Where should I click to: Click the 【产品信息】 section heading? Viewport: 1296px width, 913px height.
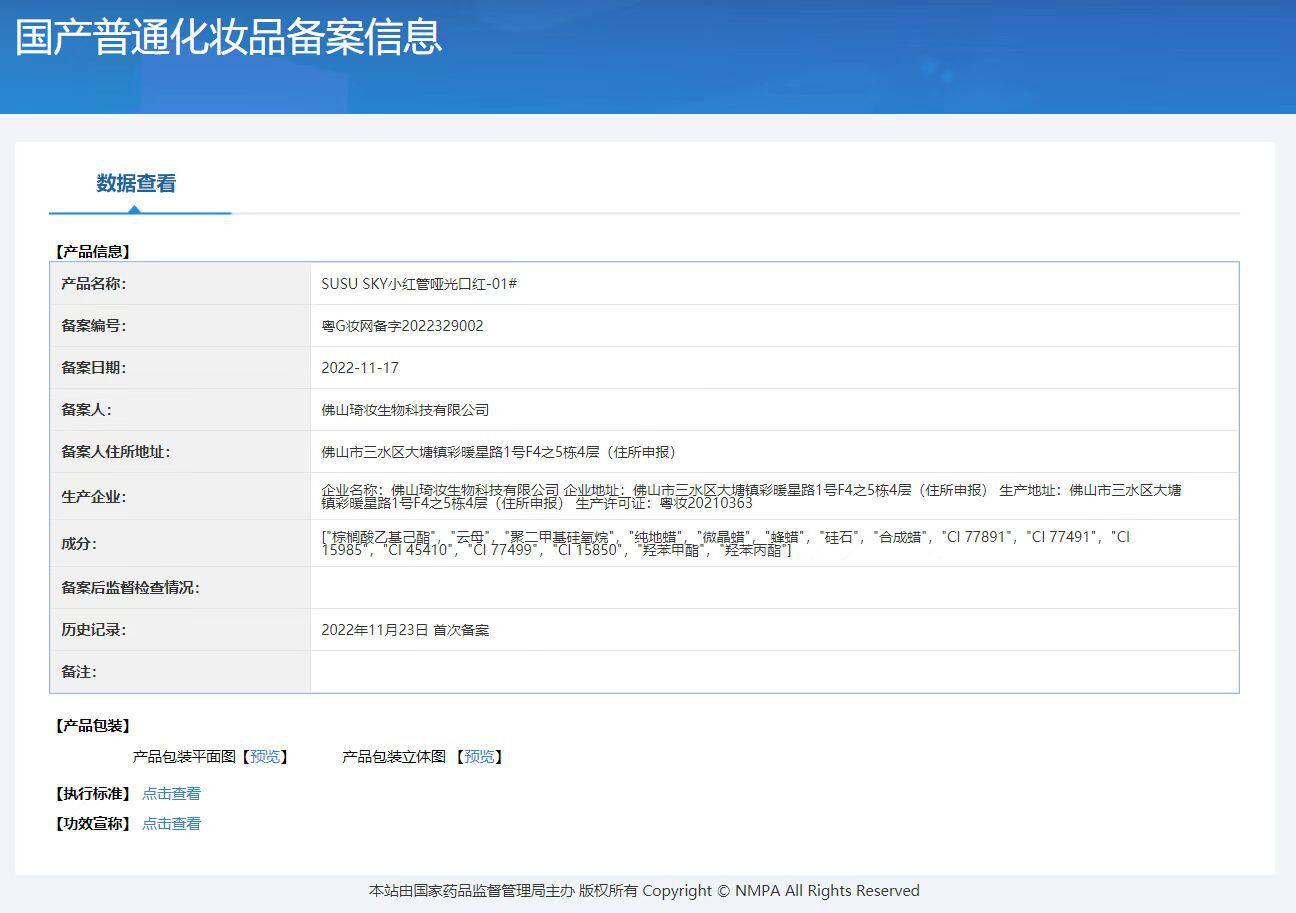tap(92, 252)
